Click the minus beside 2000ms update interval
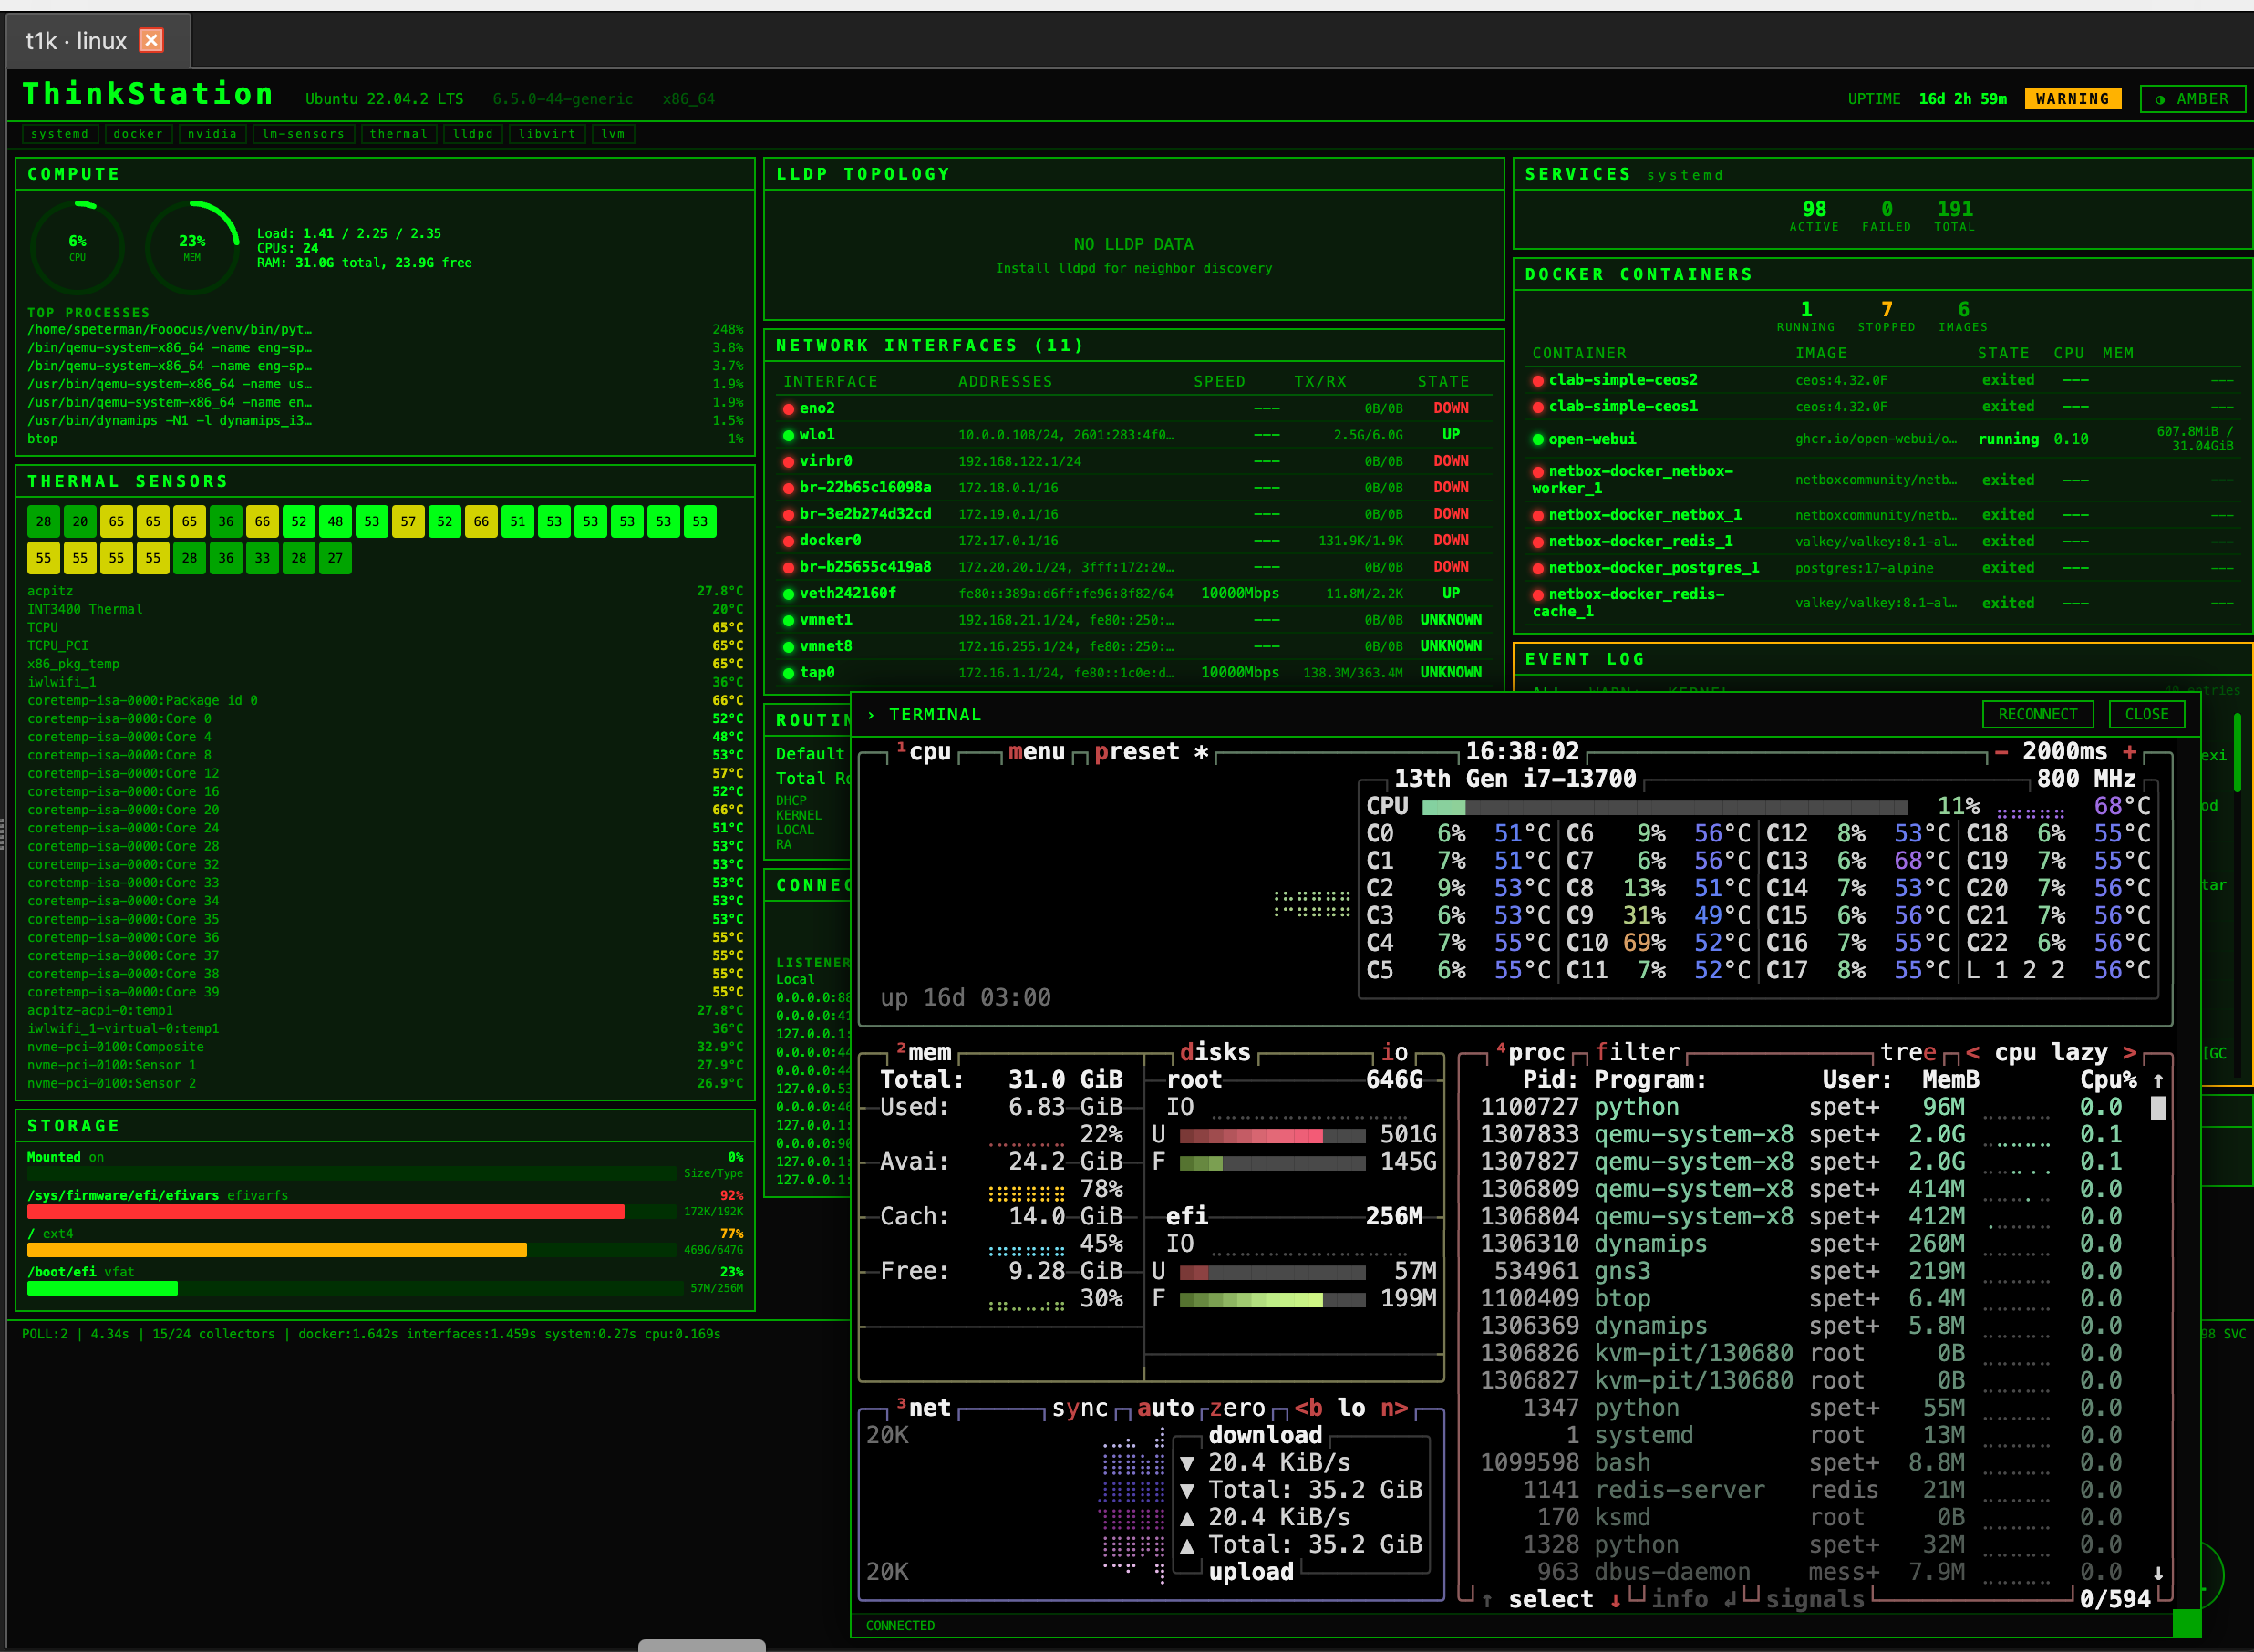This screenshot has height=1652, width=2254. click(2001, 752)
